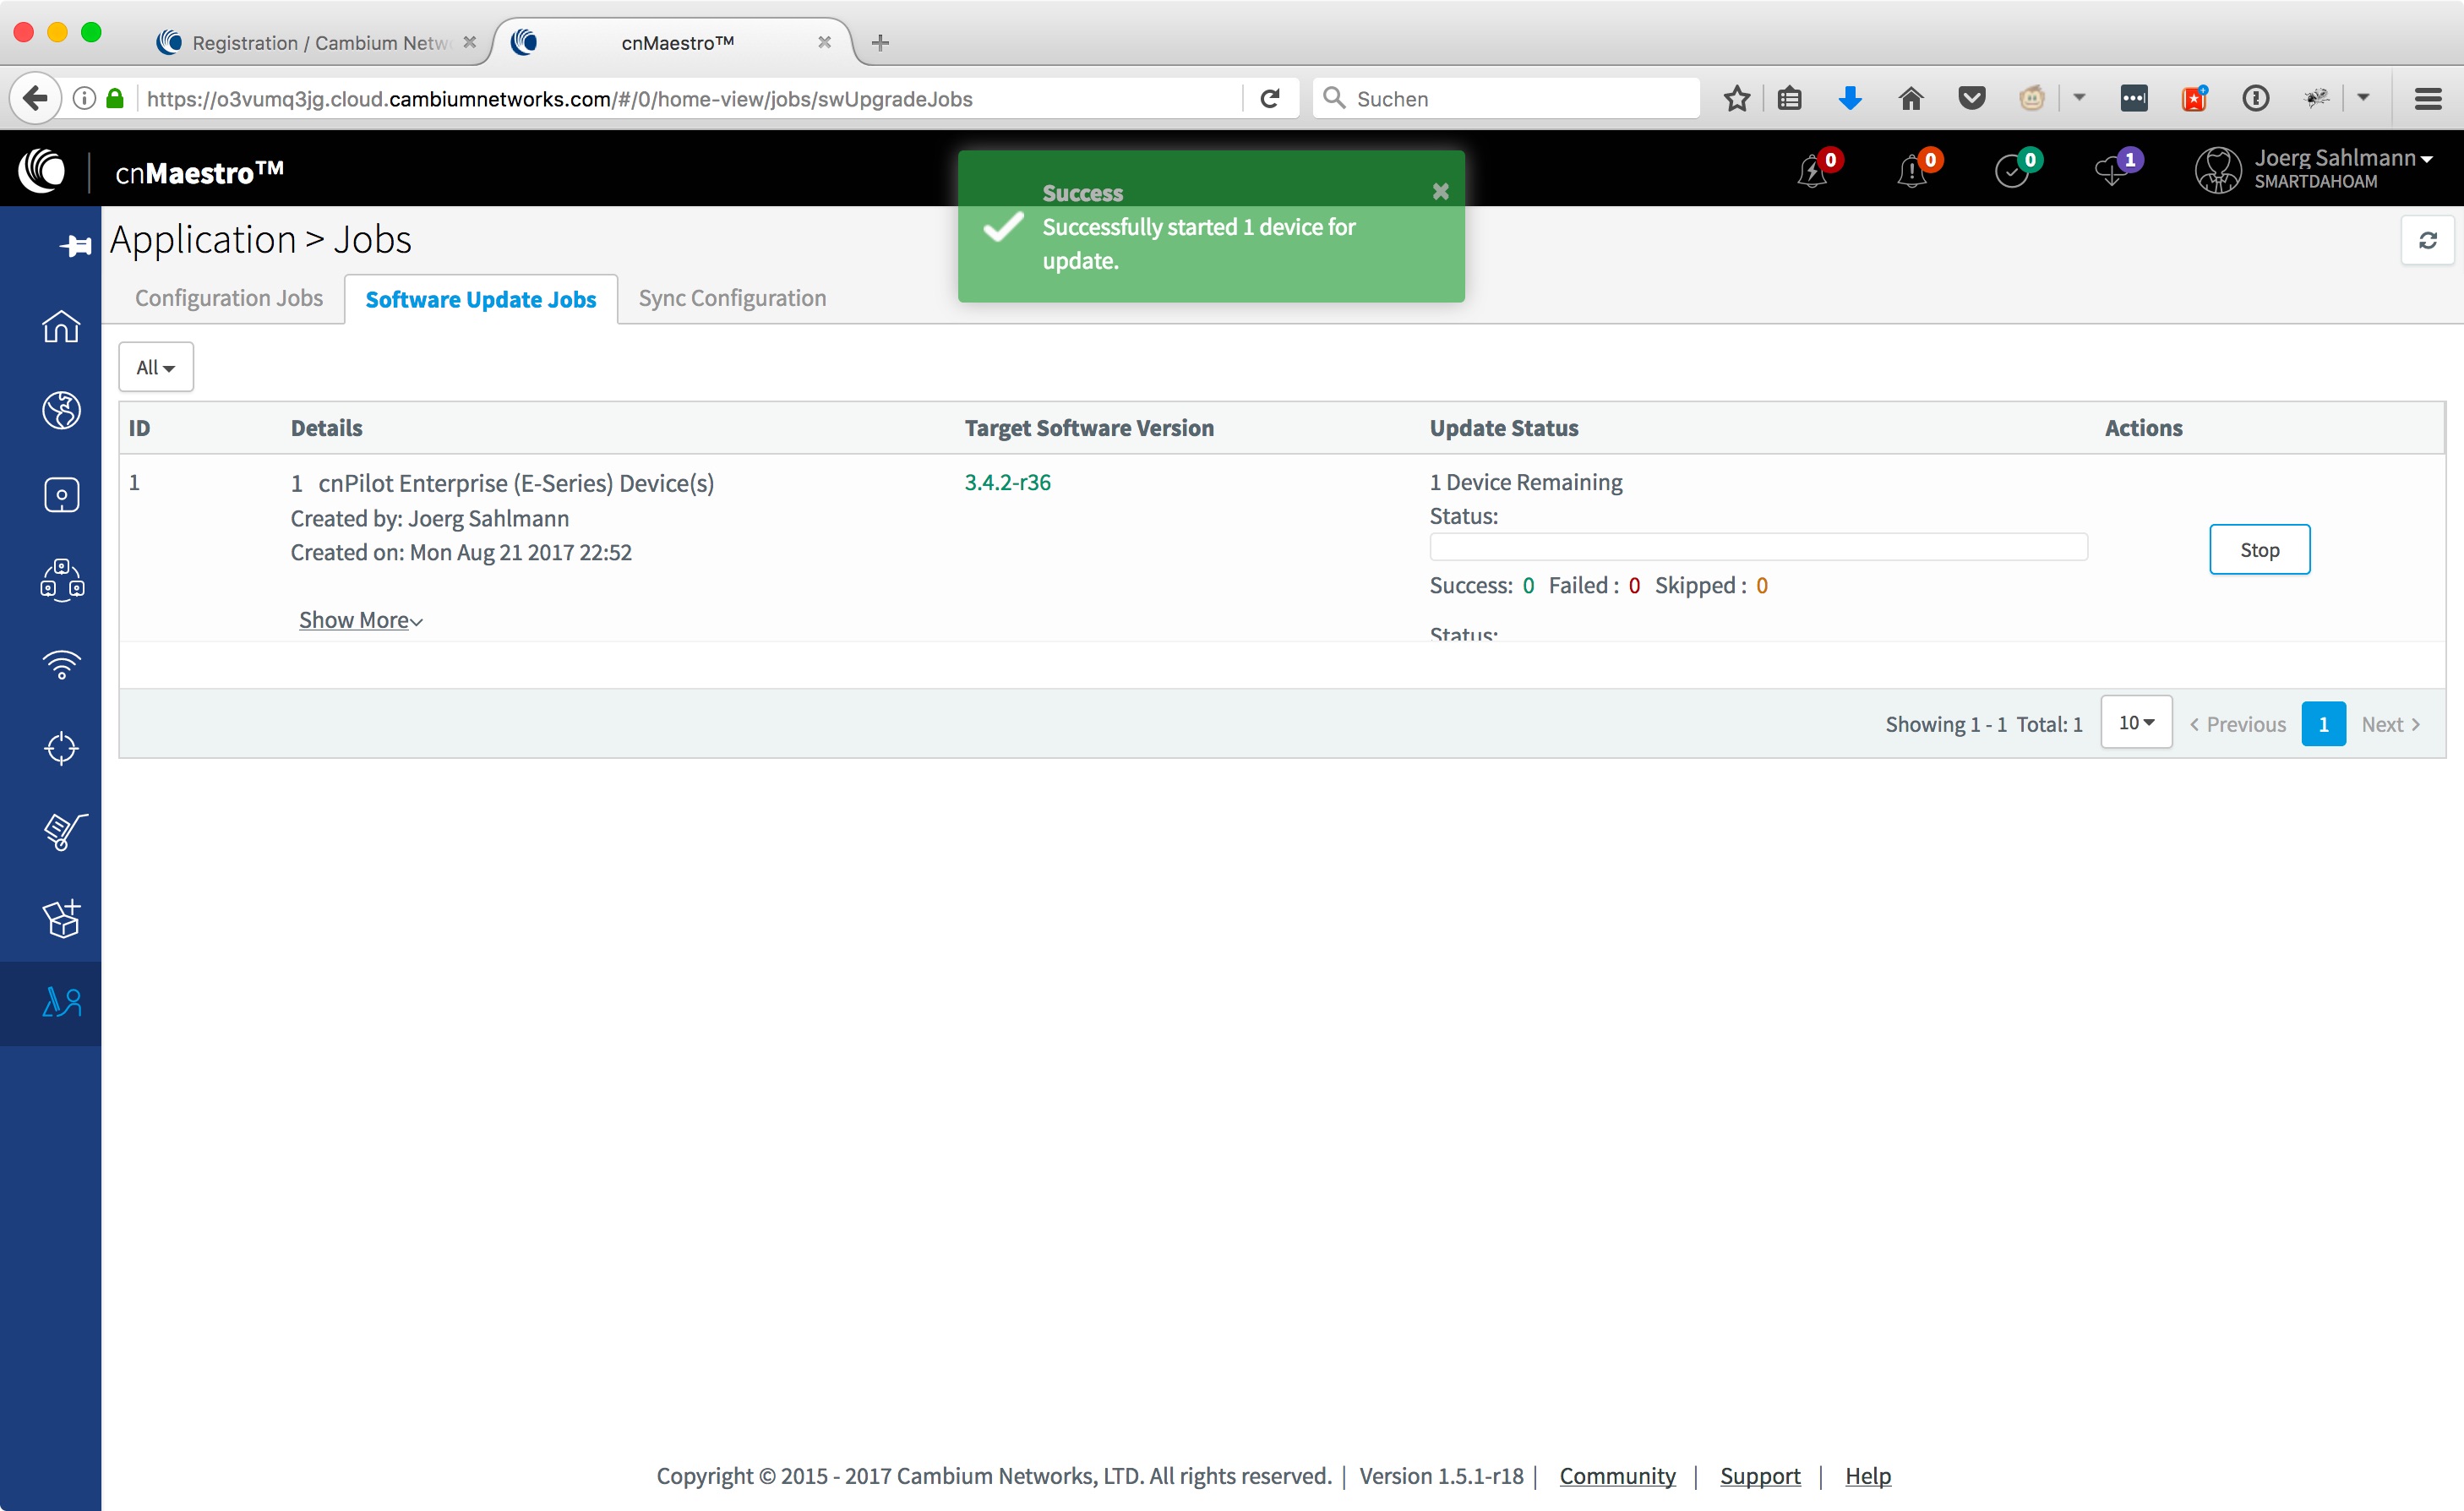Screen dimensions: 2464x1511
Task: Click the 1 Device Remaining text
Action: tap(1526, 482)
